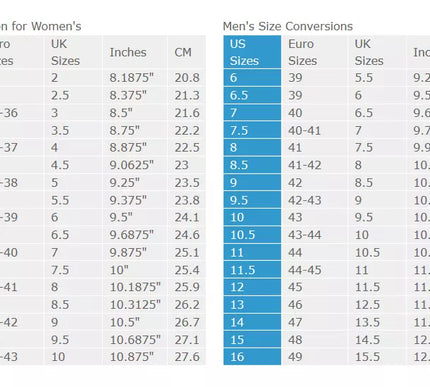Image resolution: width=430 pixels, height=387 pixels.
Task: Click the 20.8 CM cell
Action: 187,78
